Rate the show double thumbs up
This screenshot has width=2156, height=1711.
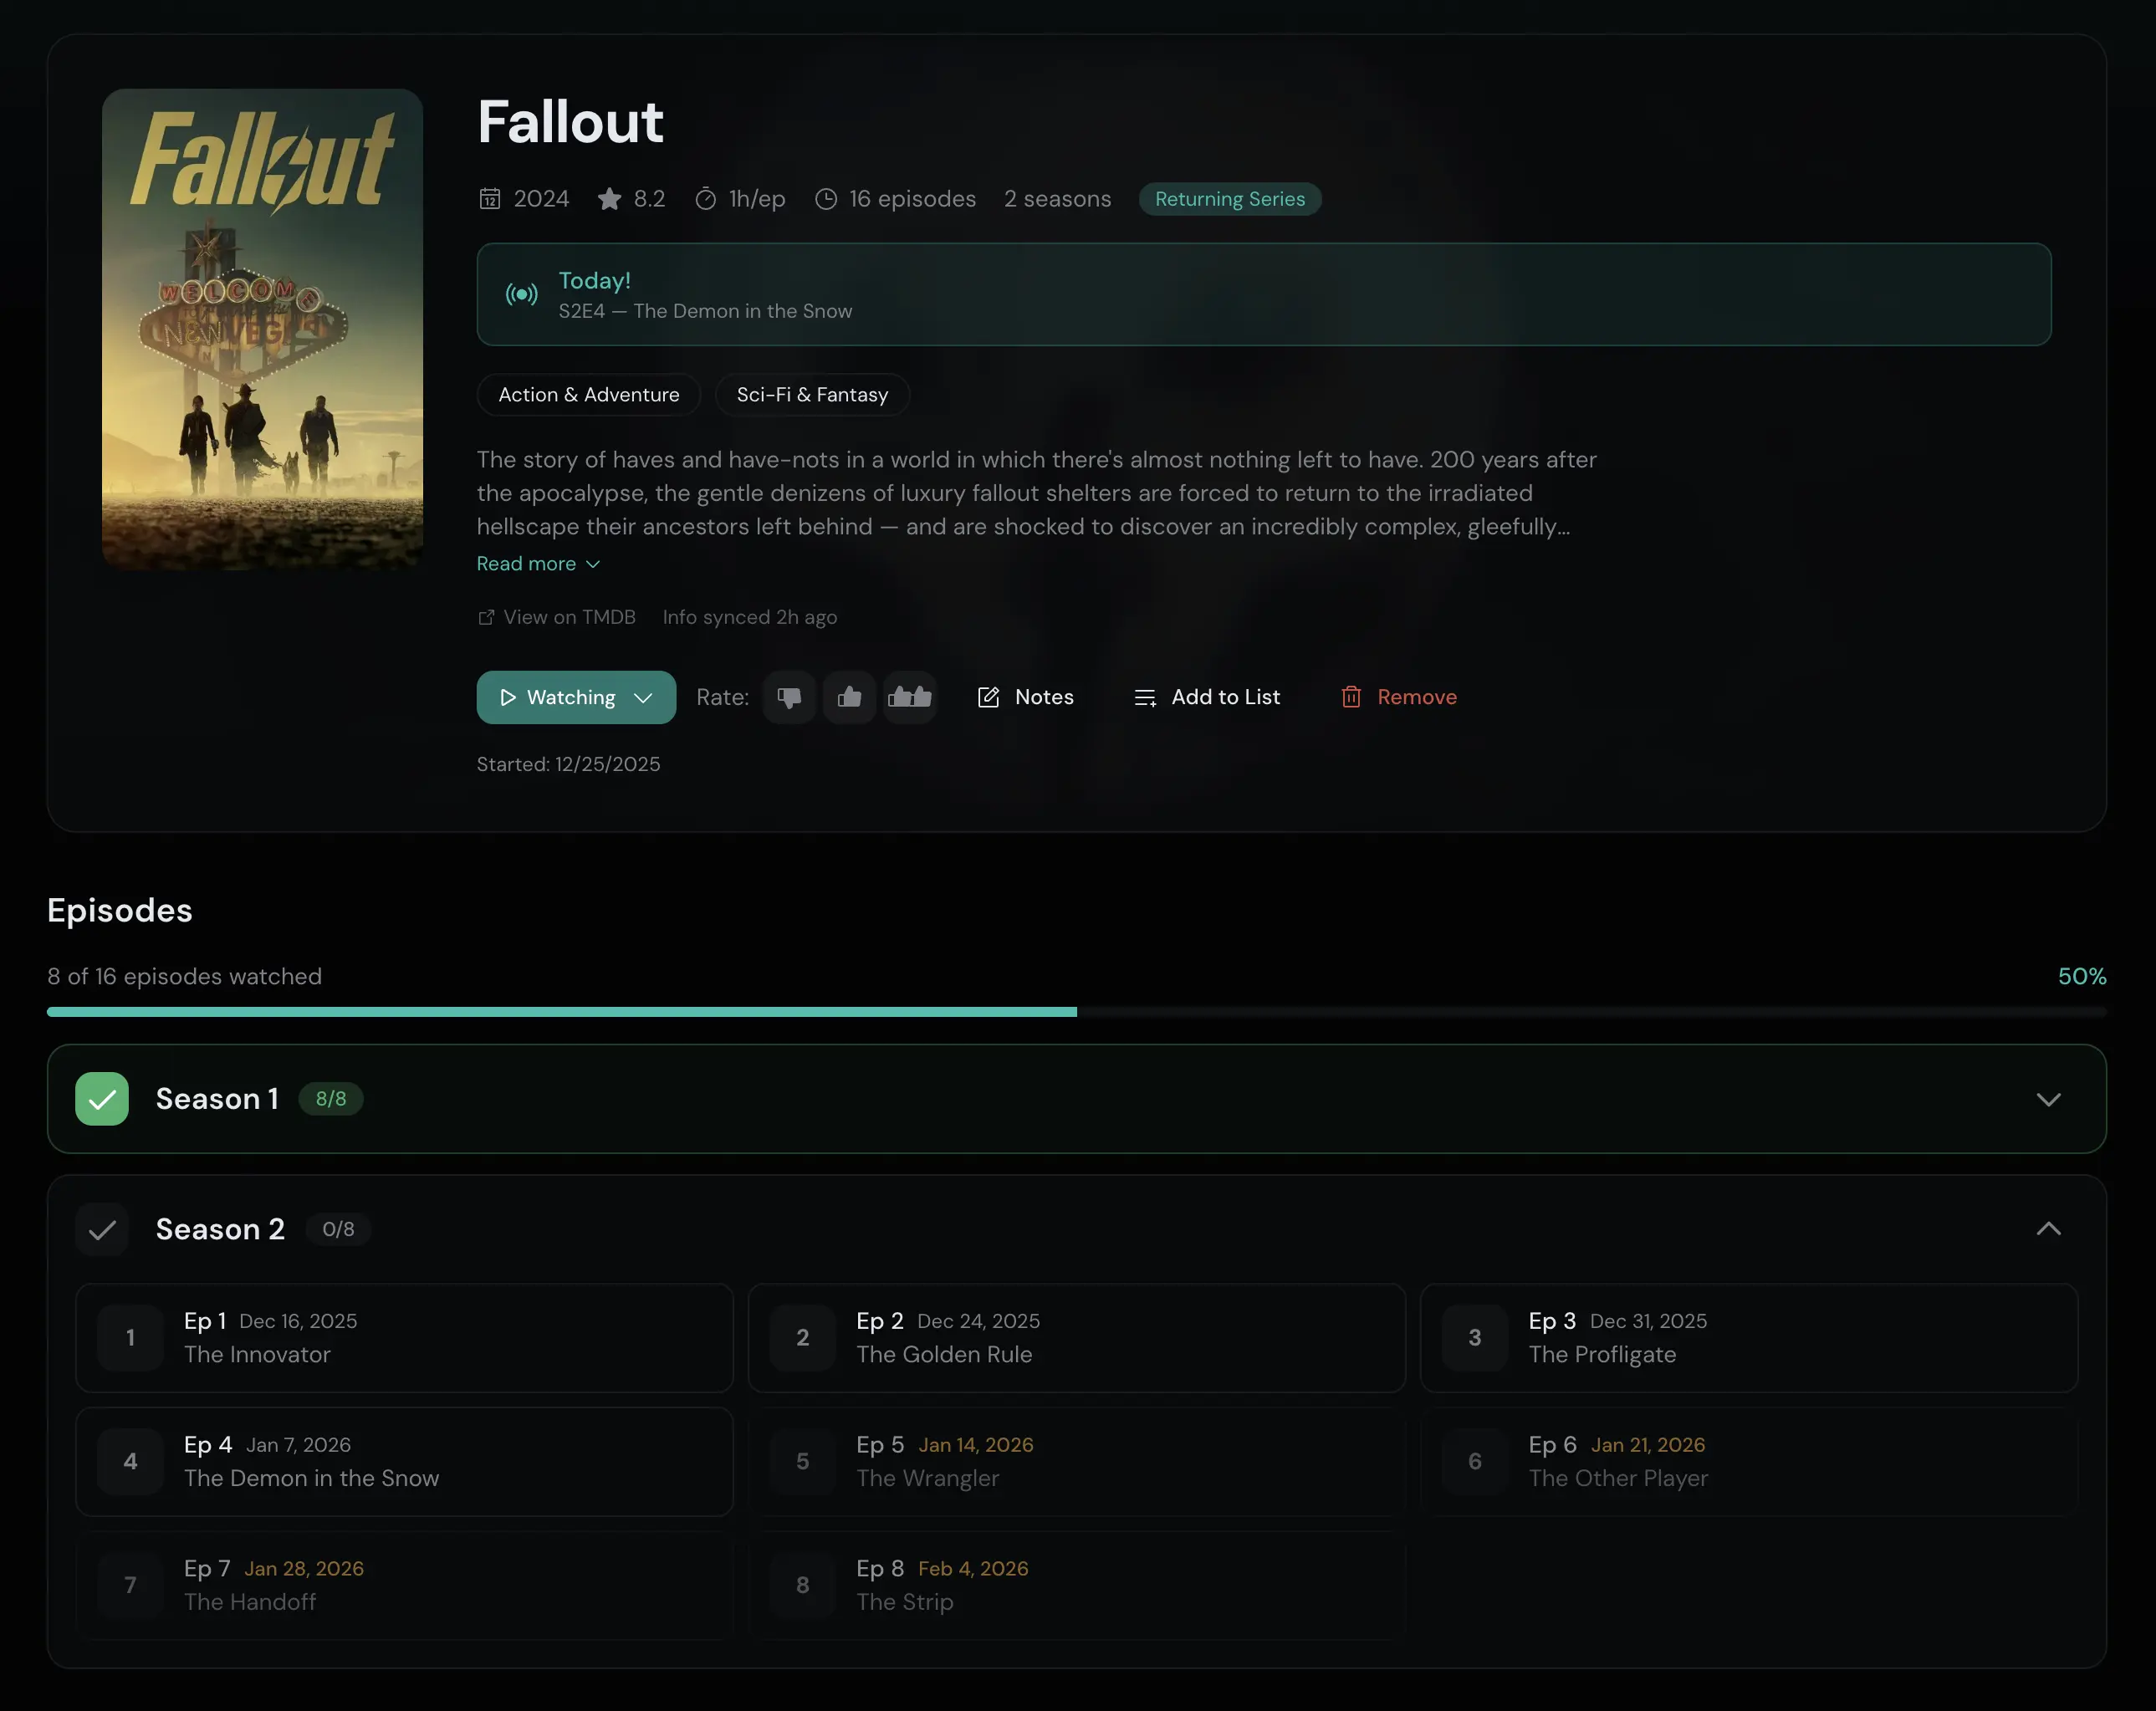[x=909, y=697]
